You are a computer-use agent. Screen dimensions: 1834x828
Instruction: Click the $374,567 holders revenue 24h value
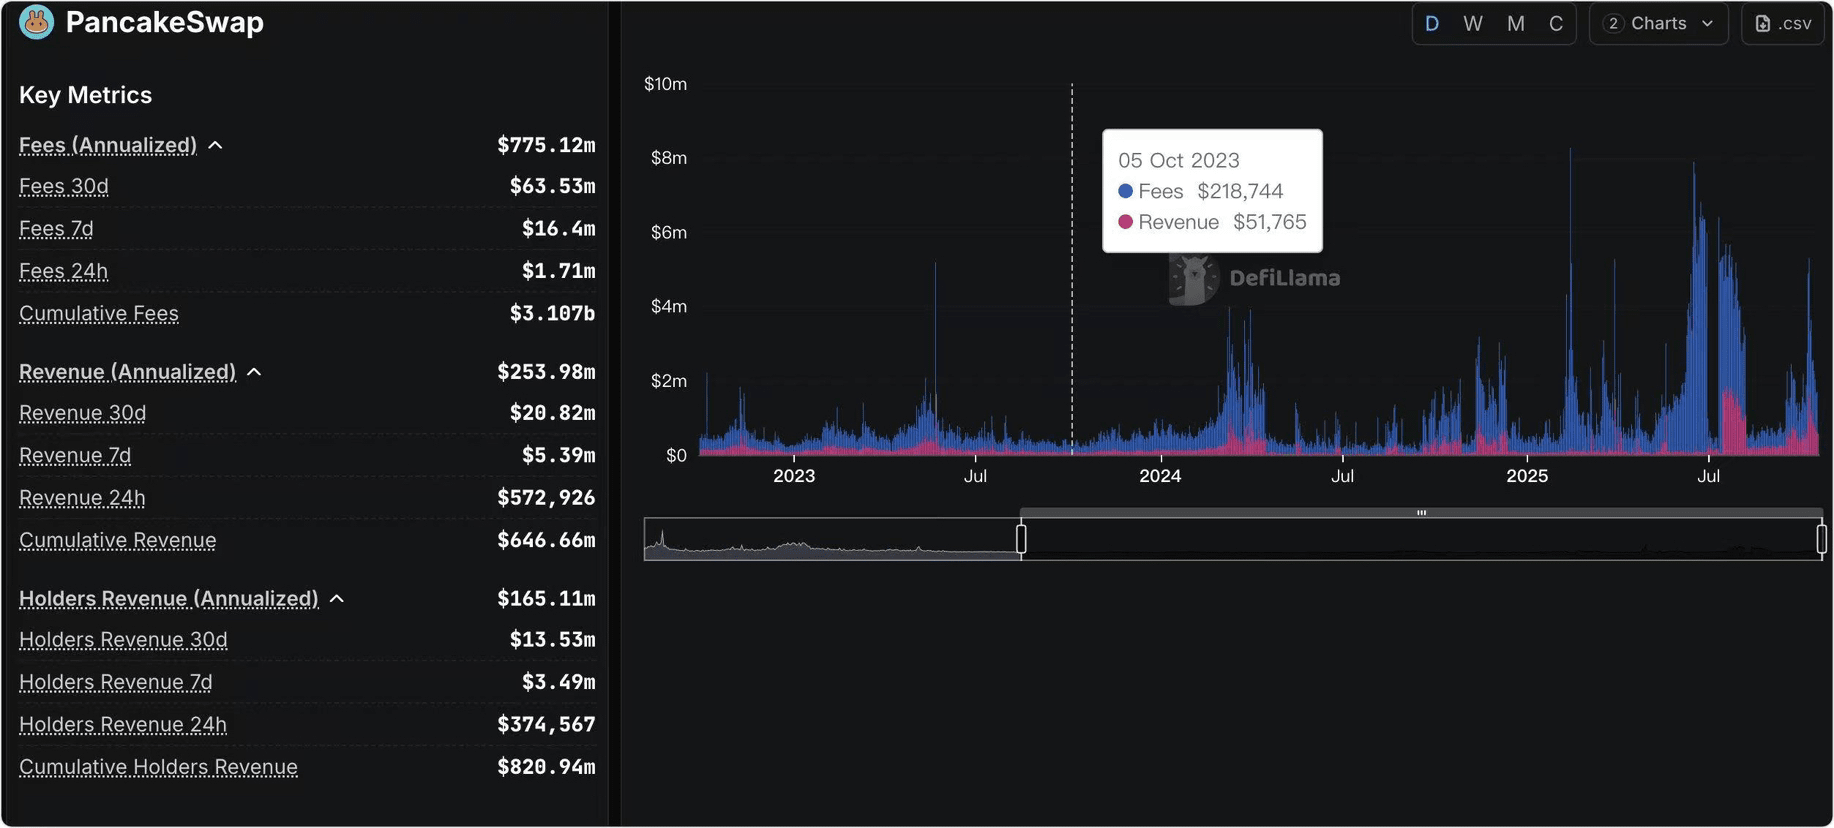pos(546,725)
